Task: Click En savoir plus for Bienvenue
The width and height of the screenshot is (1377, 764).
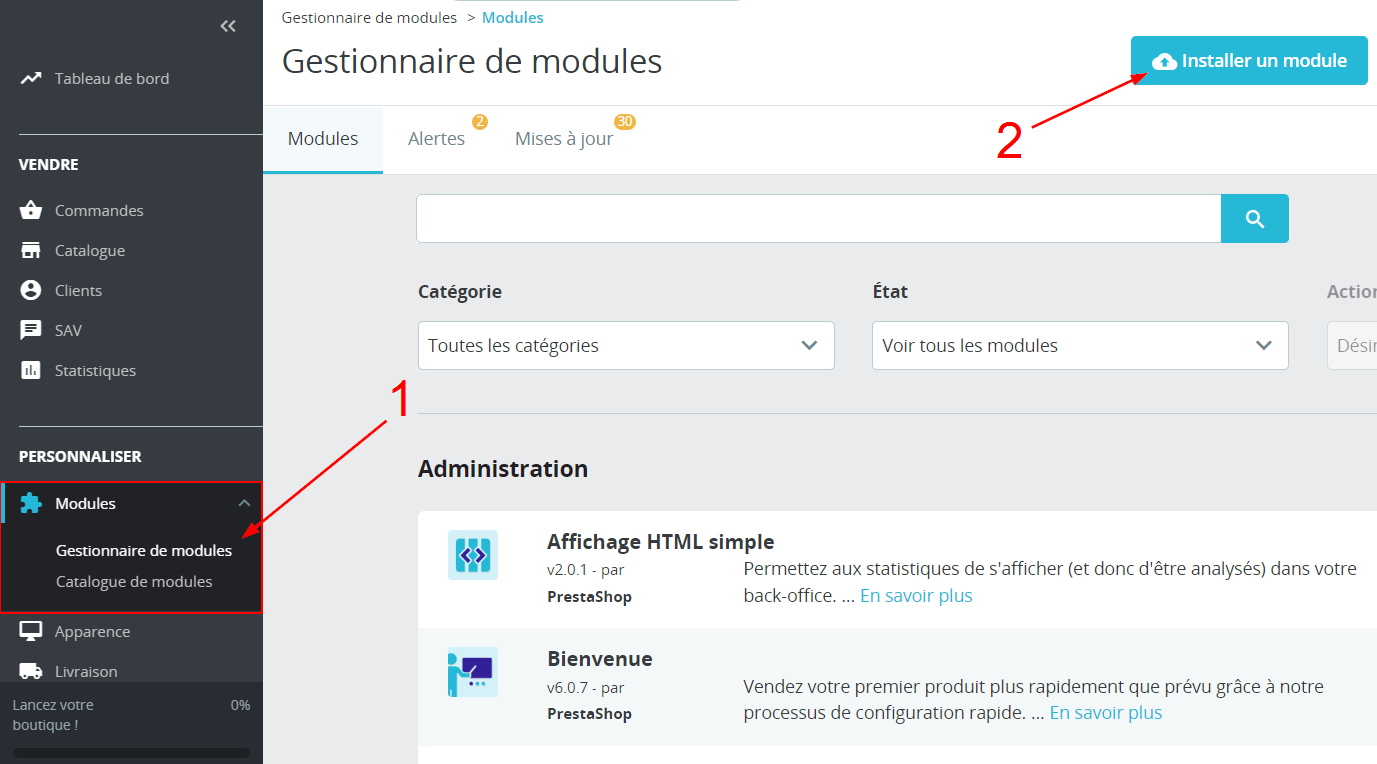Action: (x=1105, y=713)
